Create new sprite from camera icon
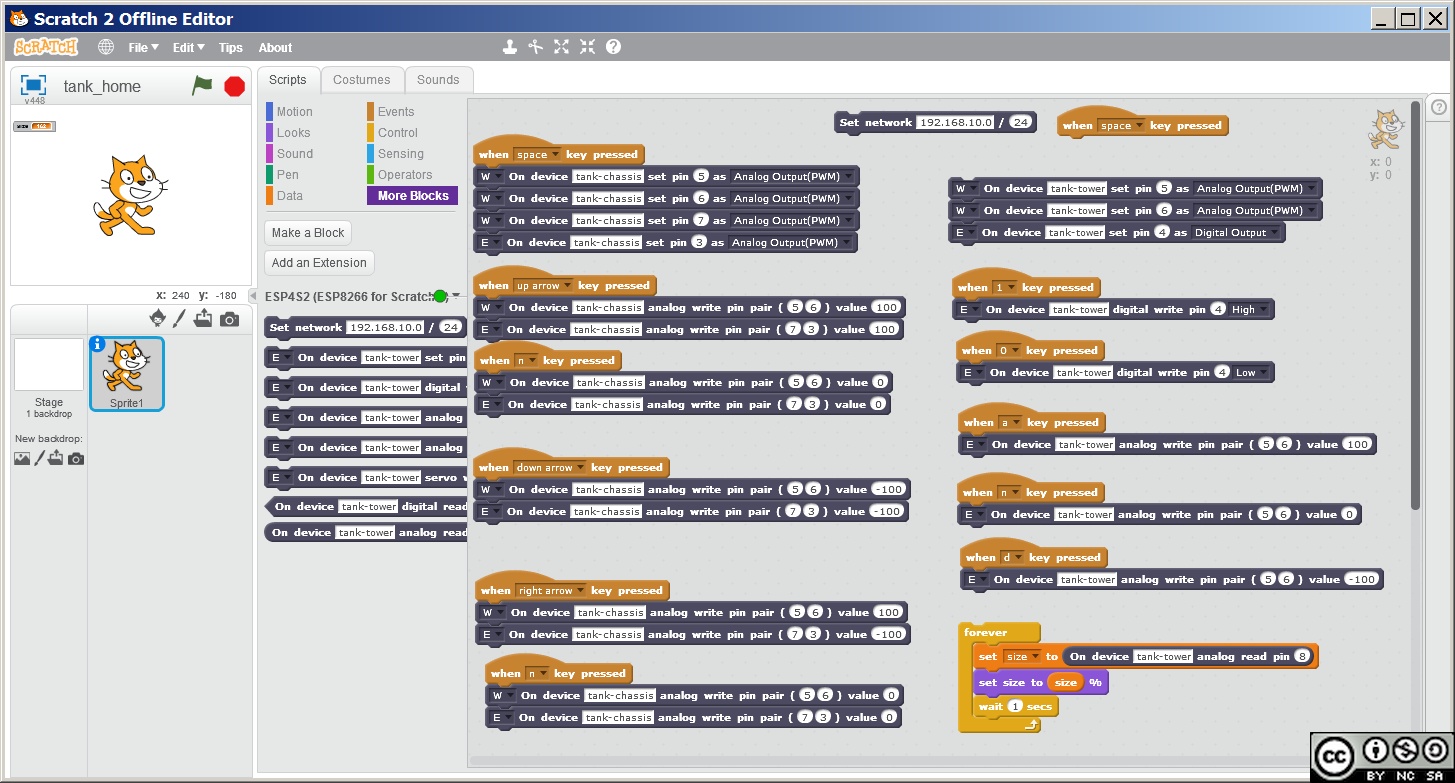Screen dimensions: 1455x783 [230, 319]
